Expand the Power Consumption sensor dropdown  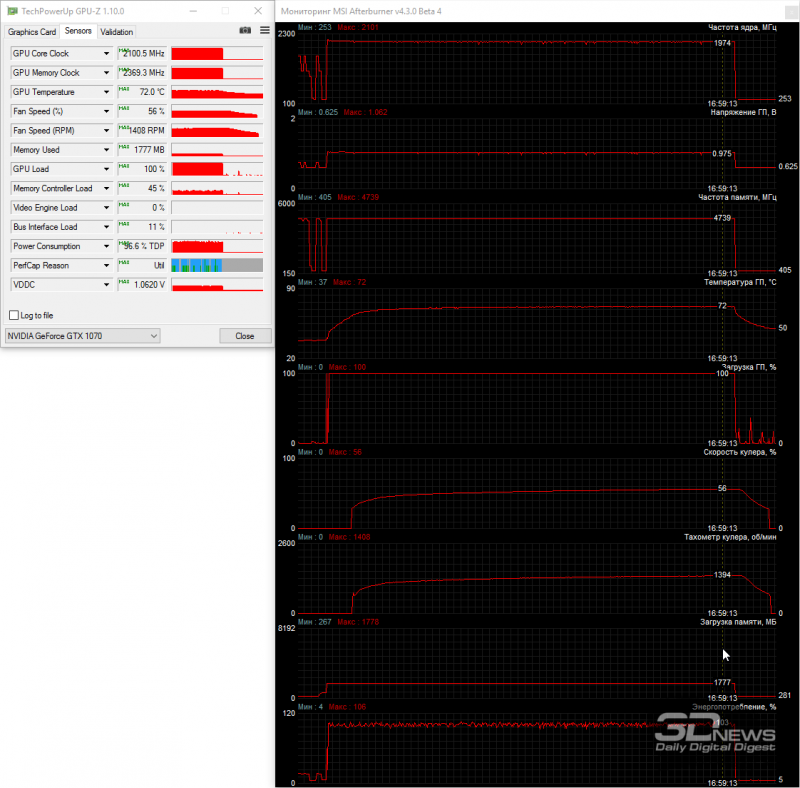click(x=106, y=247)
